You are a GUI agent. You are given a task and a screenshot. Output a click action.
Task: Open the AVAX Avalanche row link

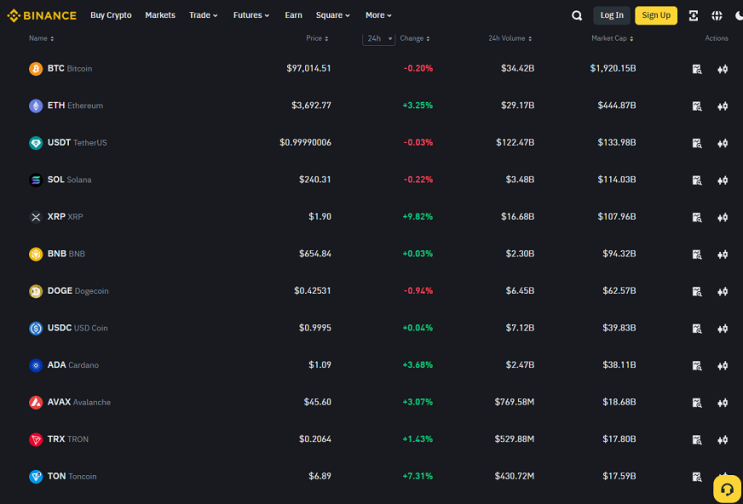[70, 402]
